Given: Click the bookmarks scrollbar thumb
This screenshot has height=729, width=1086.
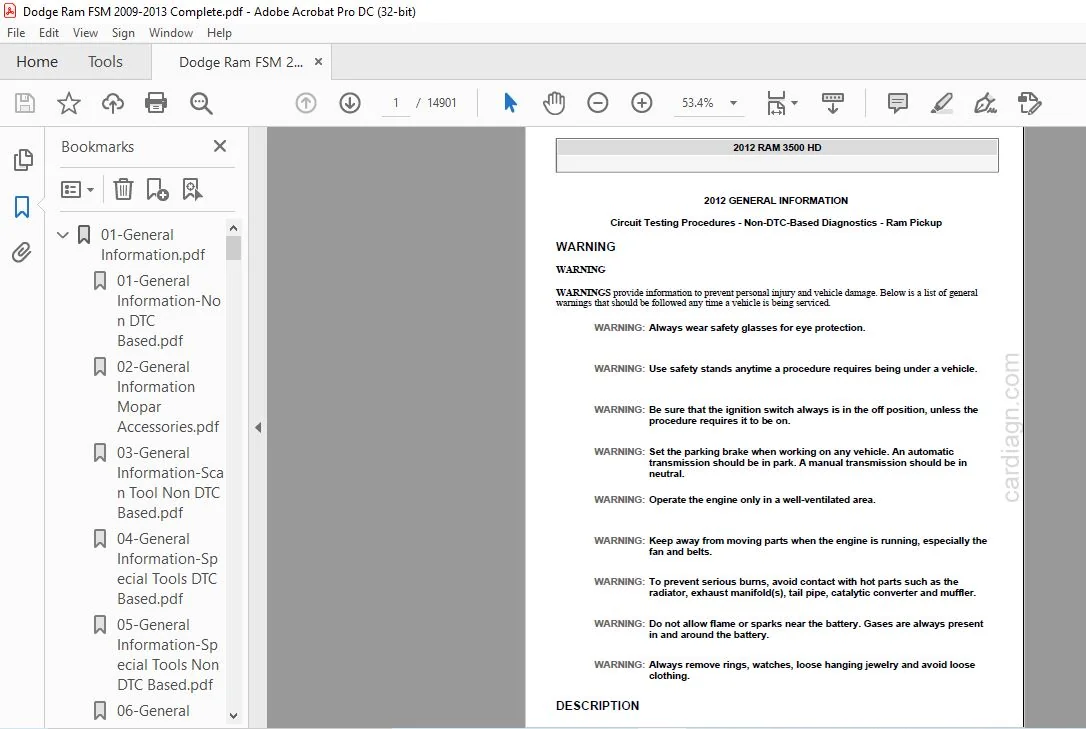Looking at the screenshot, I should (x=233, y=248).
